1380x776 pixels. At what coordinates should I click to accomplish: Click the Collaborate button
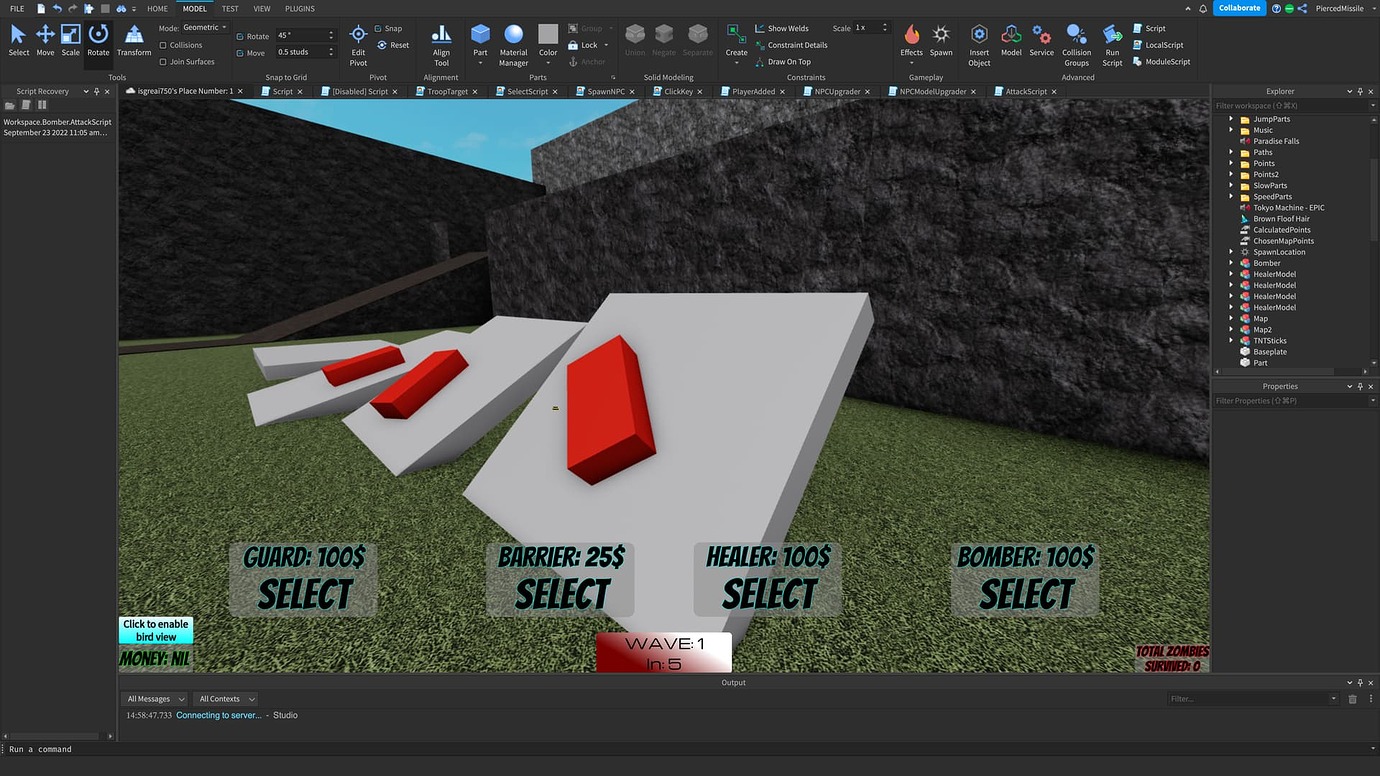click(x=1239, y=7)
